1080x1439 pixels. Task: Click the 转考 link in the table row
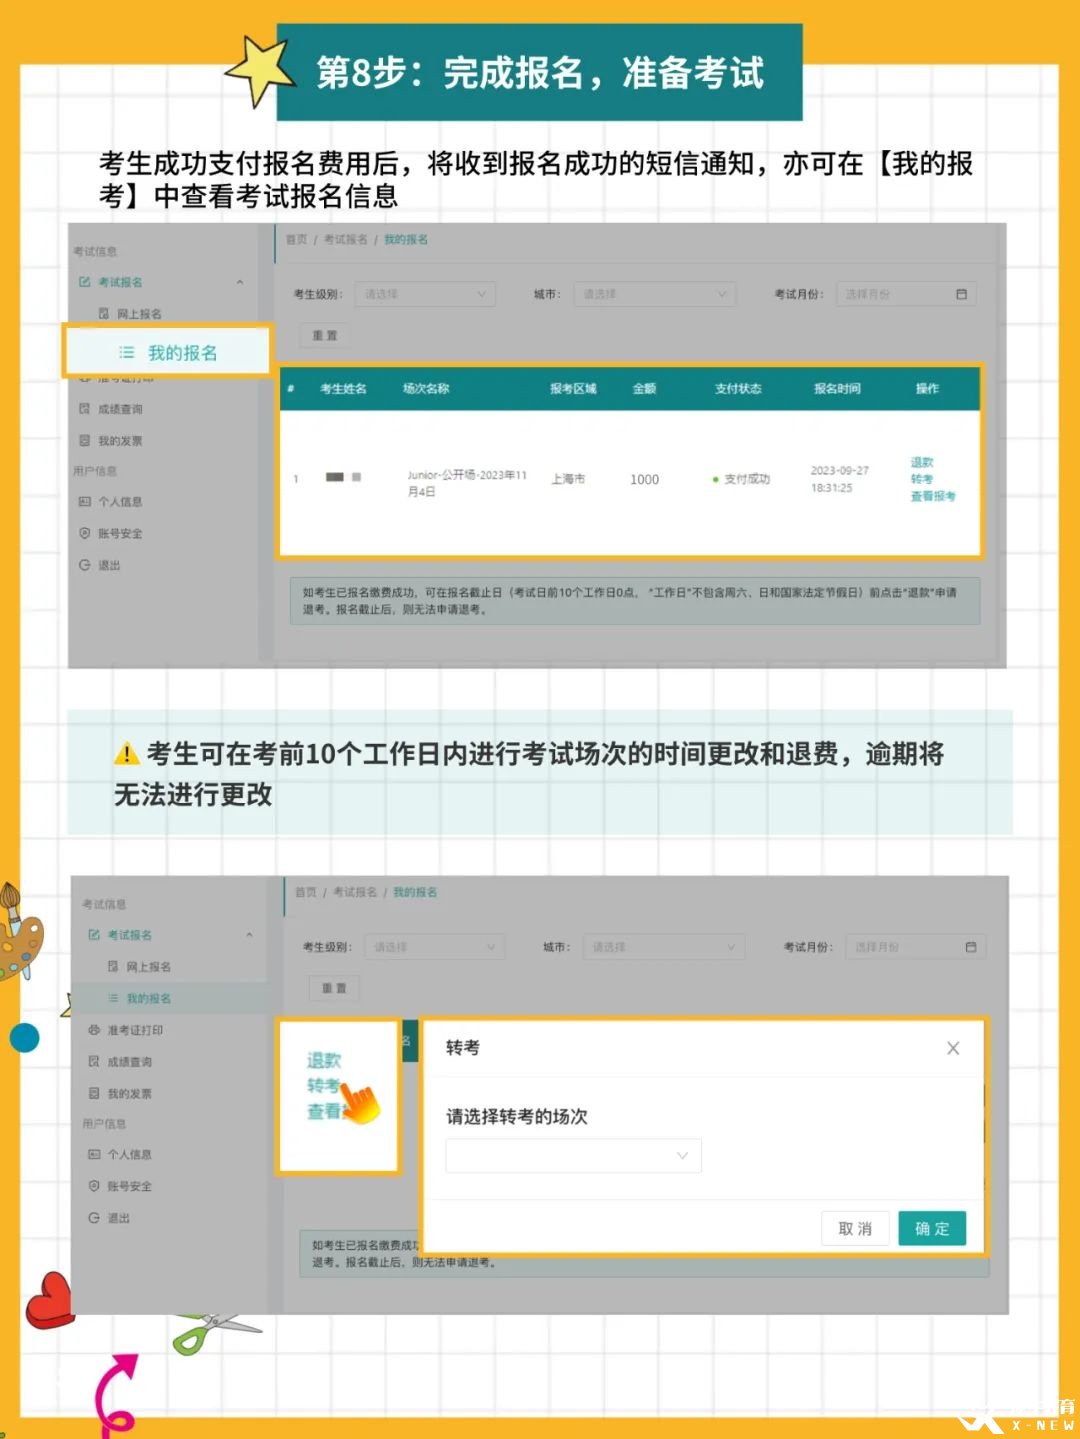pos(922,479)
